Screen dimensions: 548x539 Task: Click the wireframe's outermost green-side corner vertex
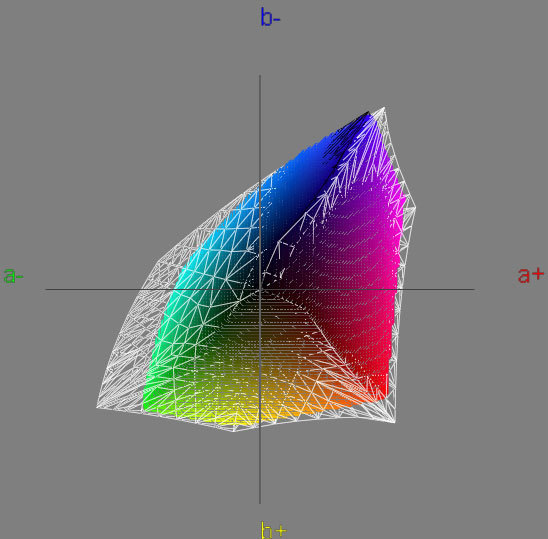click(97, 407)
